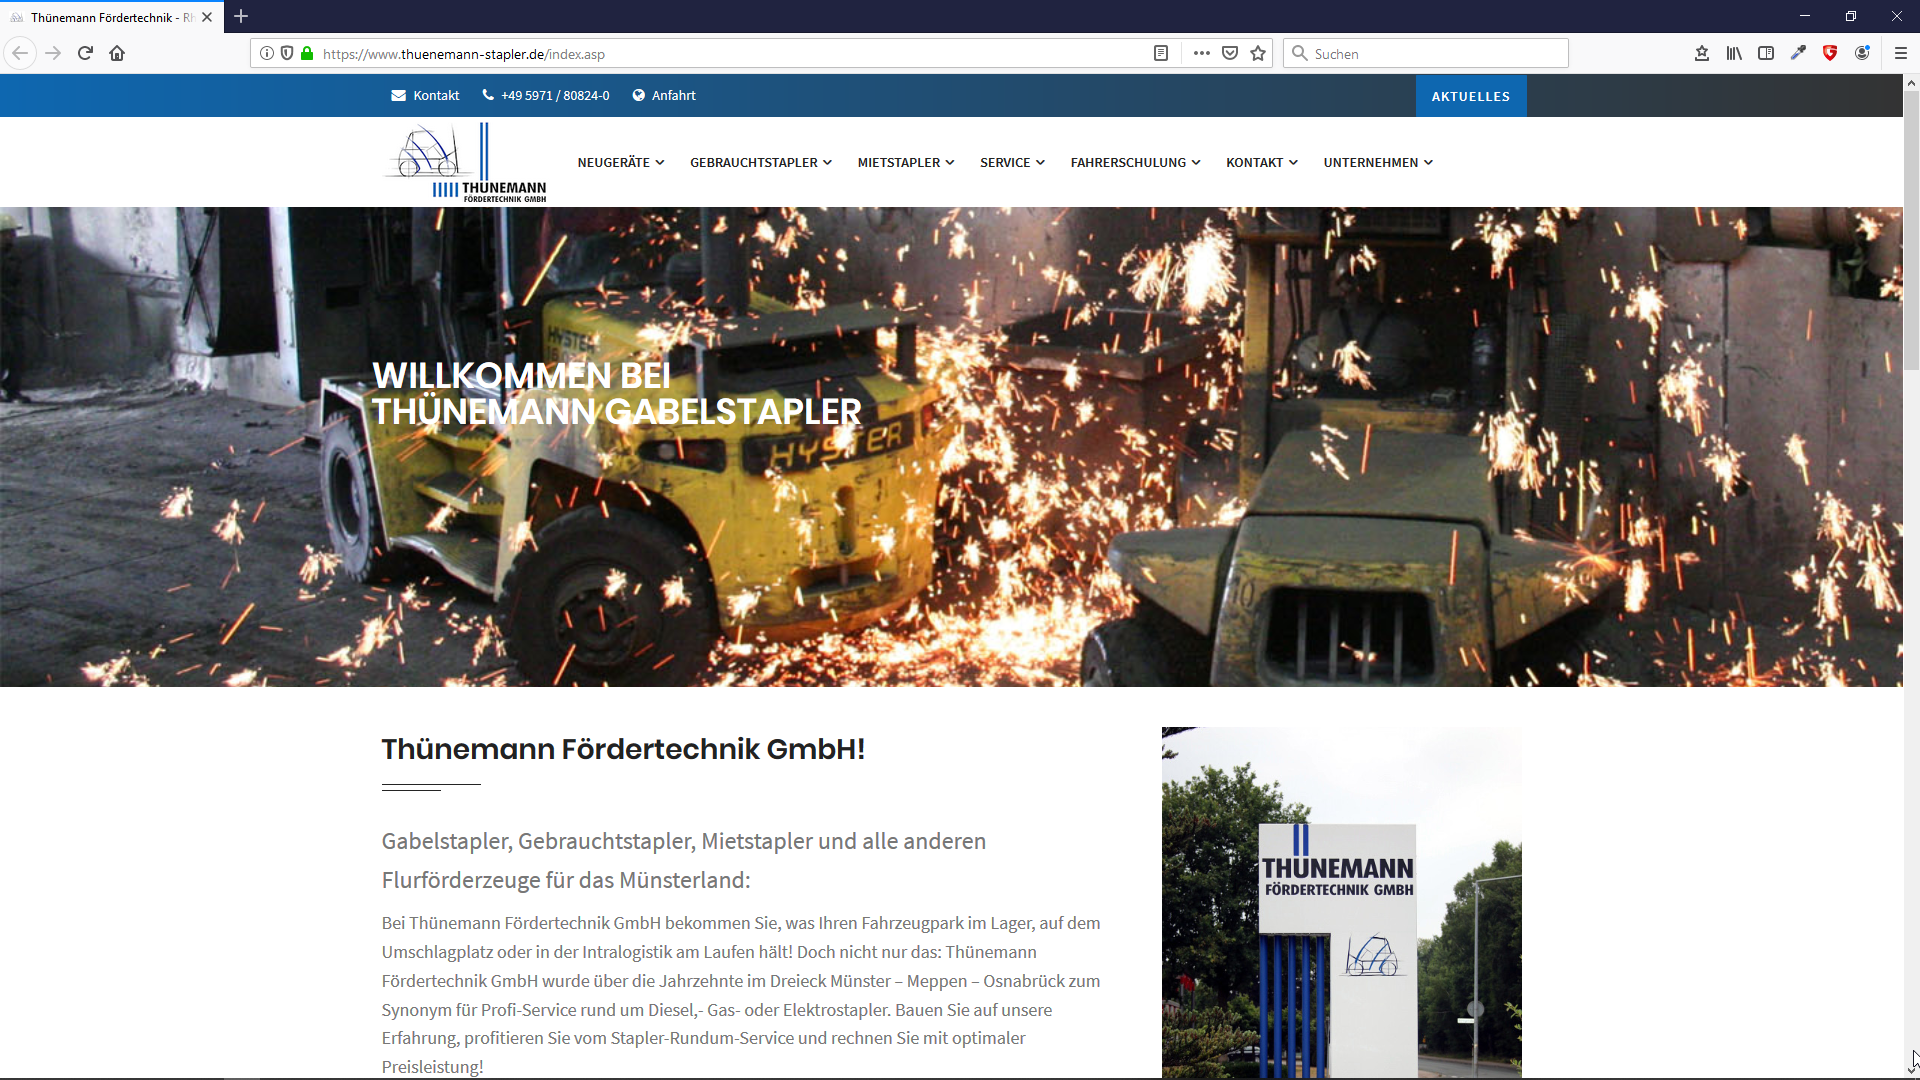1920x1080 pixels.
Task: Open the Firefox home page
Action: [117, 53]
